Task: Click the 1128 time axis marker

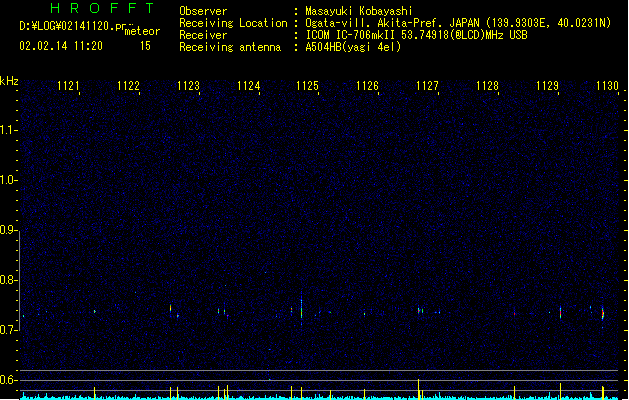Action: click(487, 86)
